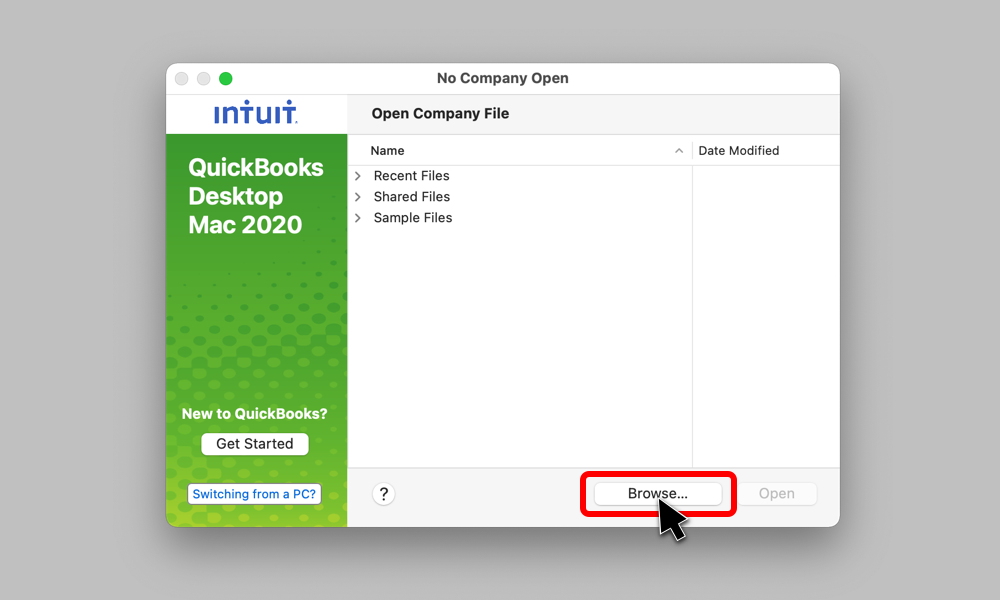Image resolution: width=1000 pixels, height=600 pixels.
Task: Click the Browse... button
Action: [658, 494]
